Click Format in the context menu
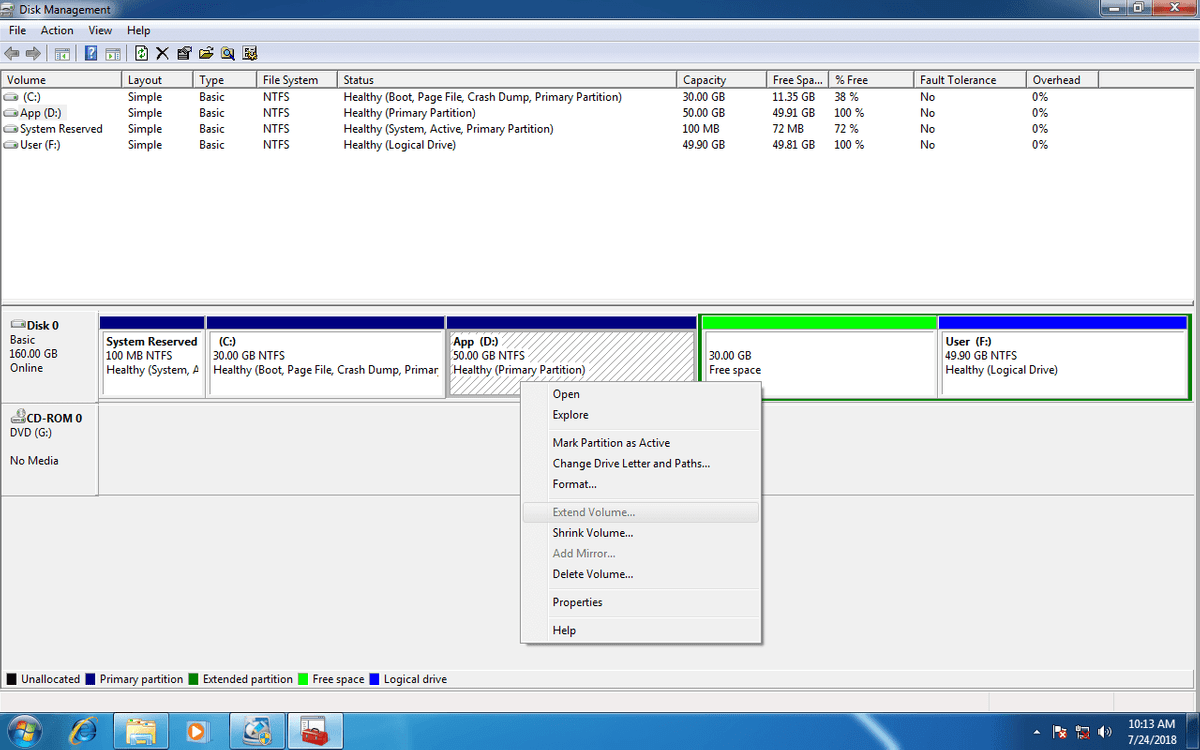 (x=574, y=484)
